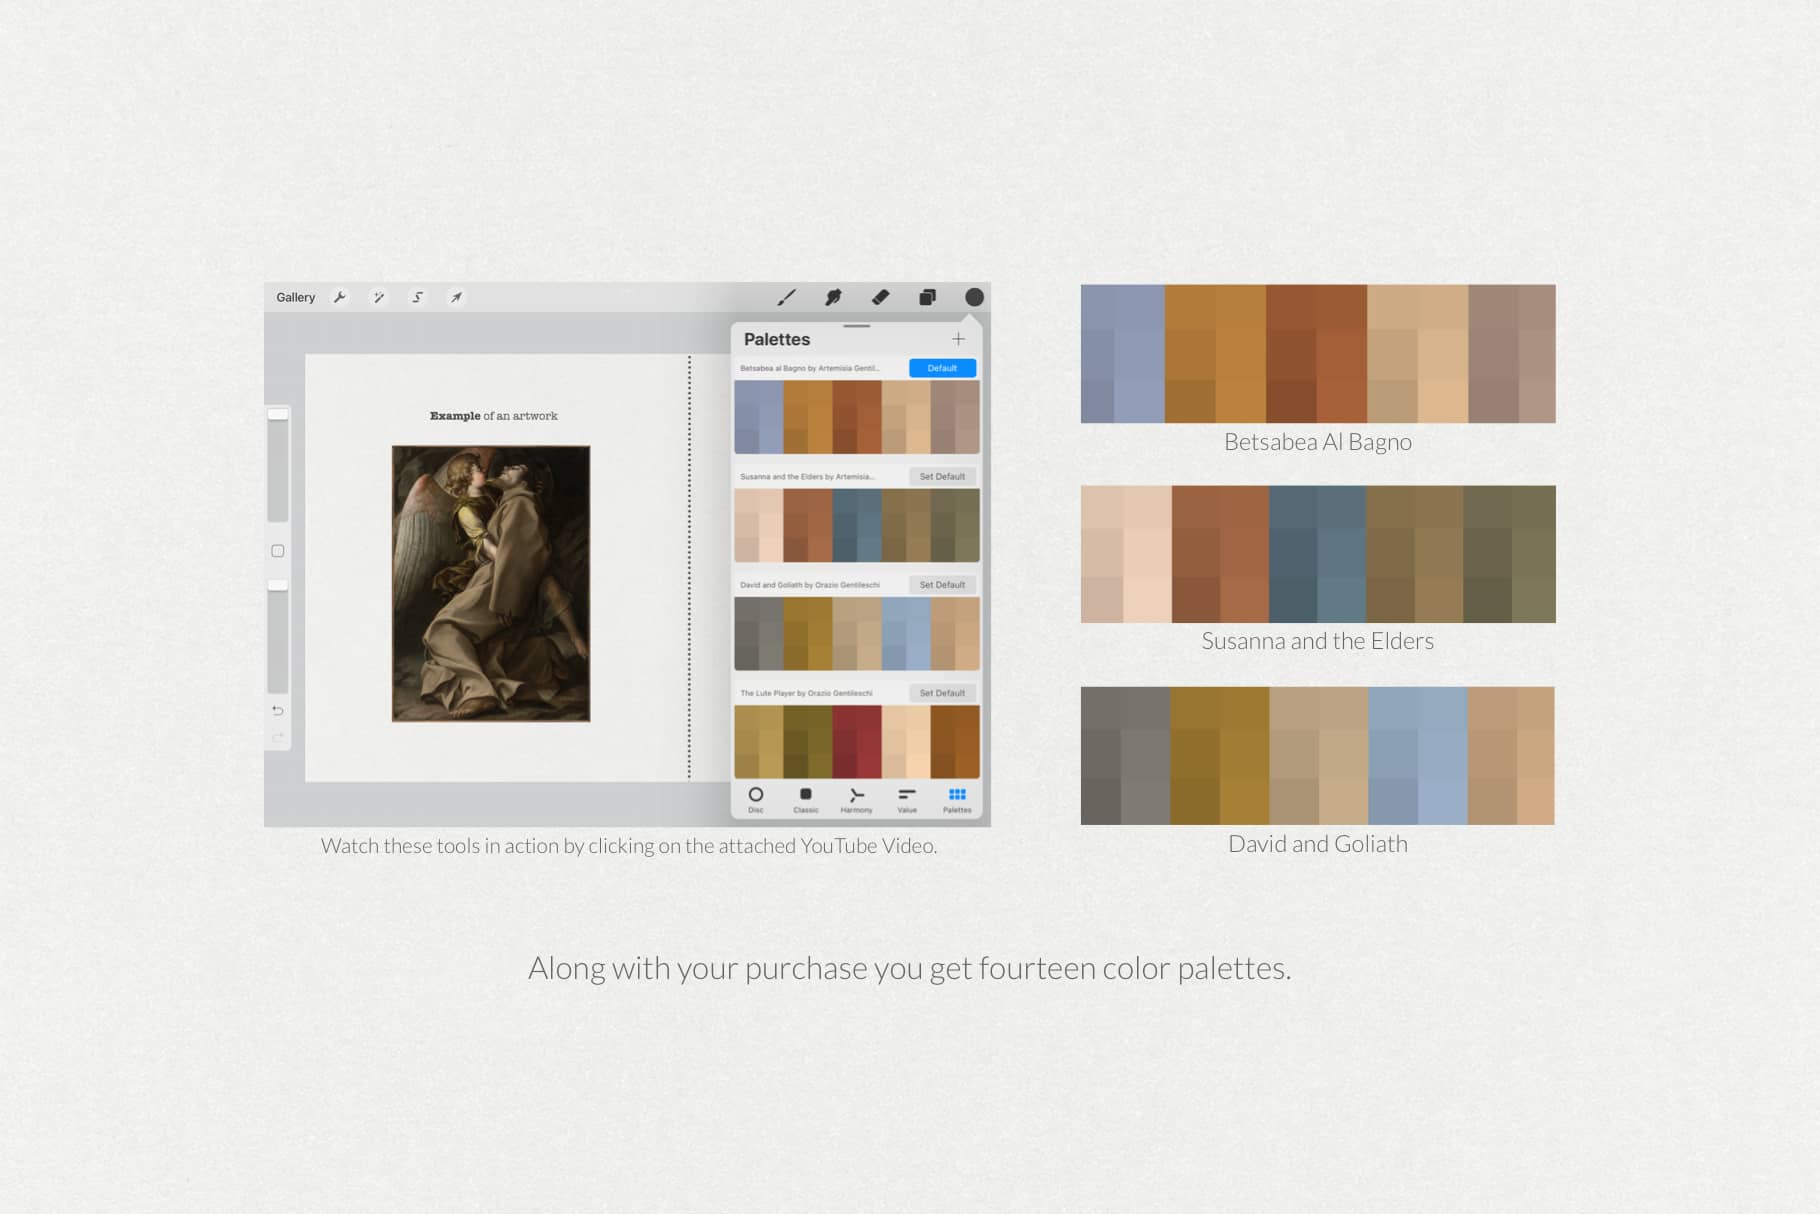Set David and Goliath as default palette
Image resolution: width=1820 pixels, height=1214 pixels.
pos(941,584)
